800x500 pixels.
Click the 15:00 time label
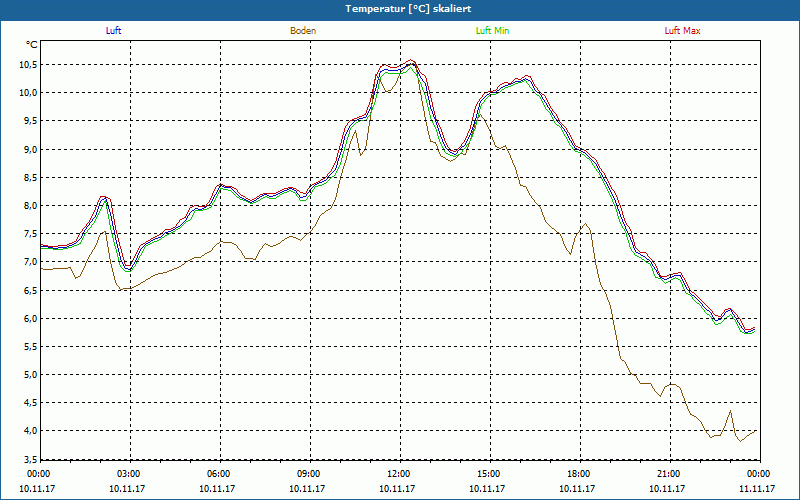coord(488,474)
